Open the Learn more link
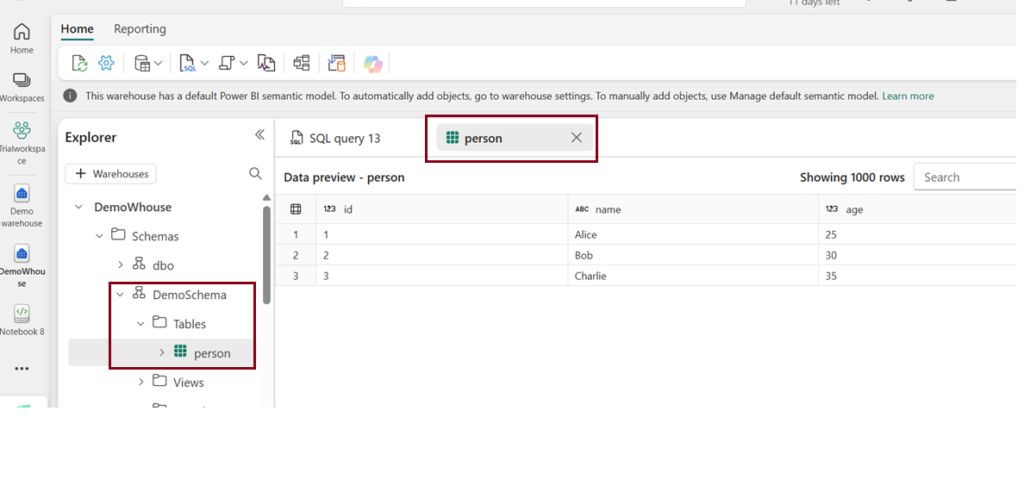Viewport: 1024px width, 504px height. coord(908,96)
